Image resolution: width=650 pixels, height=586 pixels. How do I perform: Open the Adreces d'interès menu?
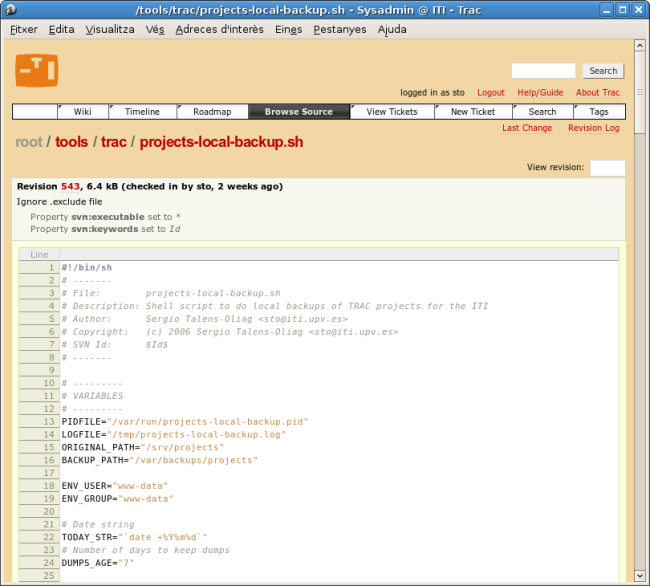click(219, 29)
